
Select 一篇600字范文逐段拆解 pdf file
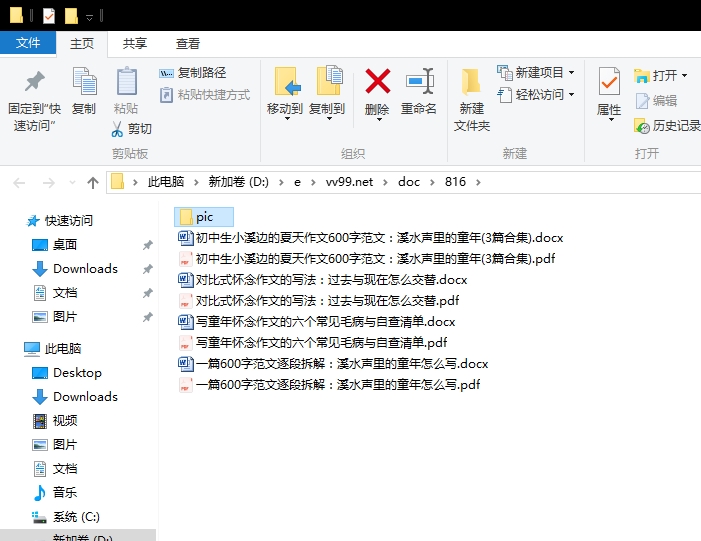point(329,385)
